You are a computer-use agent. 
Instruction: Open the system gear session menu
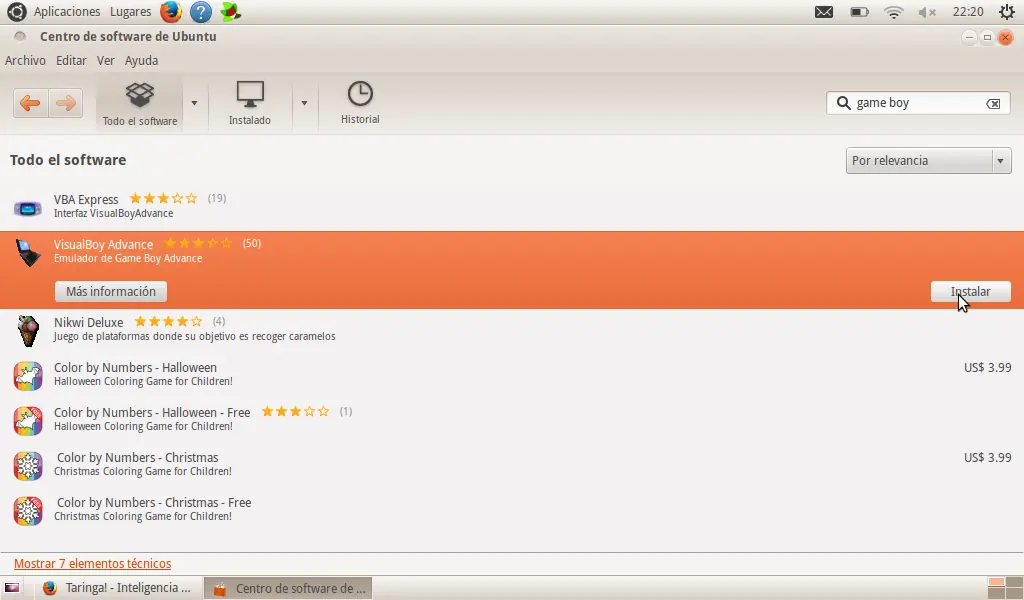tap(1007, 12)
